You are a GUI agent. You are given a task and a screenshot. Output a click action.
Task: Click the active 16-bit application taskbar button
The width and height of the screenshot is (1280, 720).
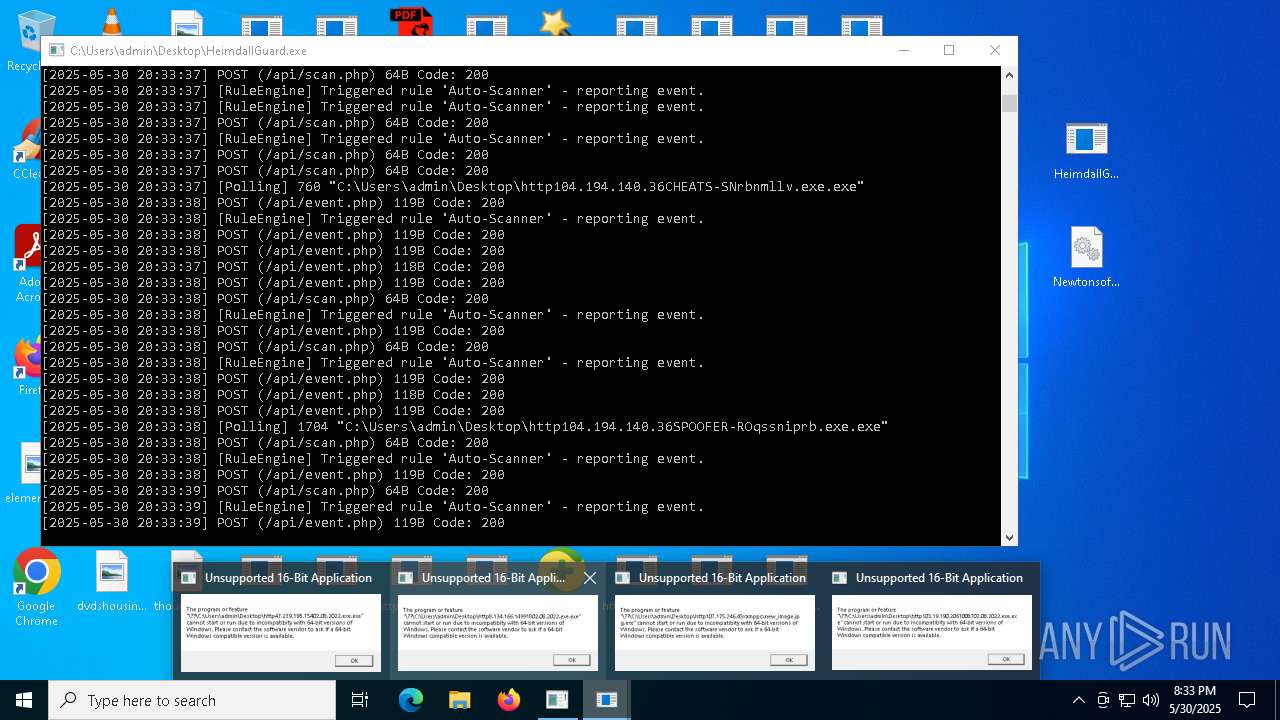[x=606, y=700]
